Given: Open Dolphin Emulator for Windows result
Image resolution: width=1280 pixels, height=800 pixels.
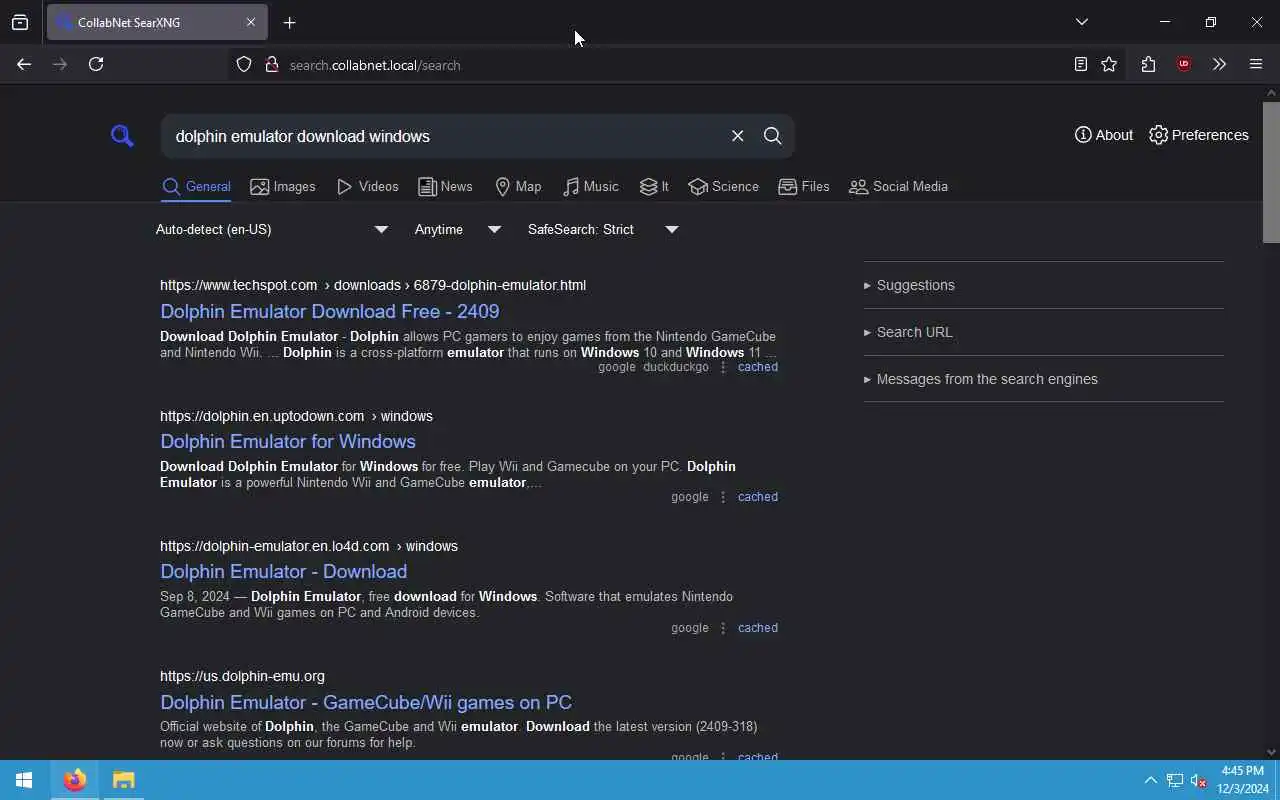Looking at the screenshot, I should (288, 441).
